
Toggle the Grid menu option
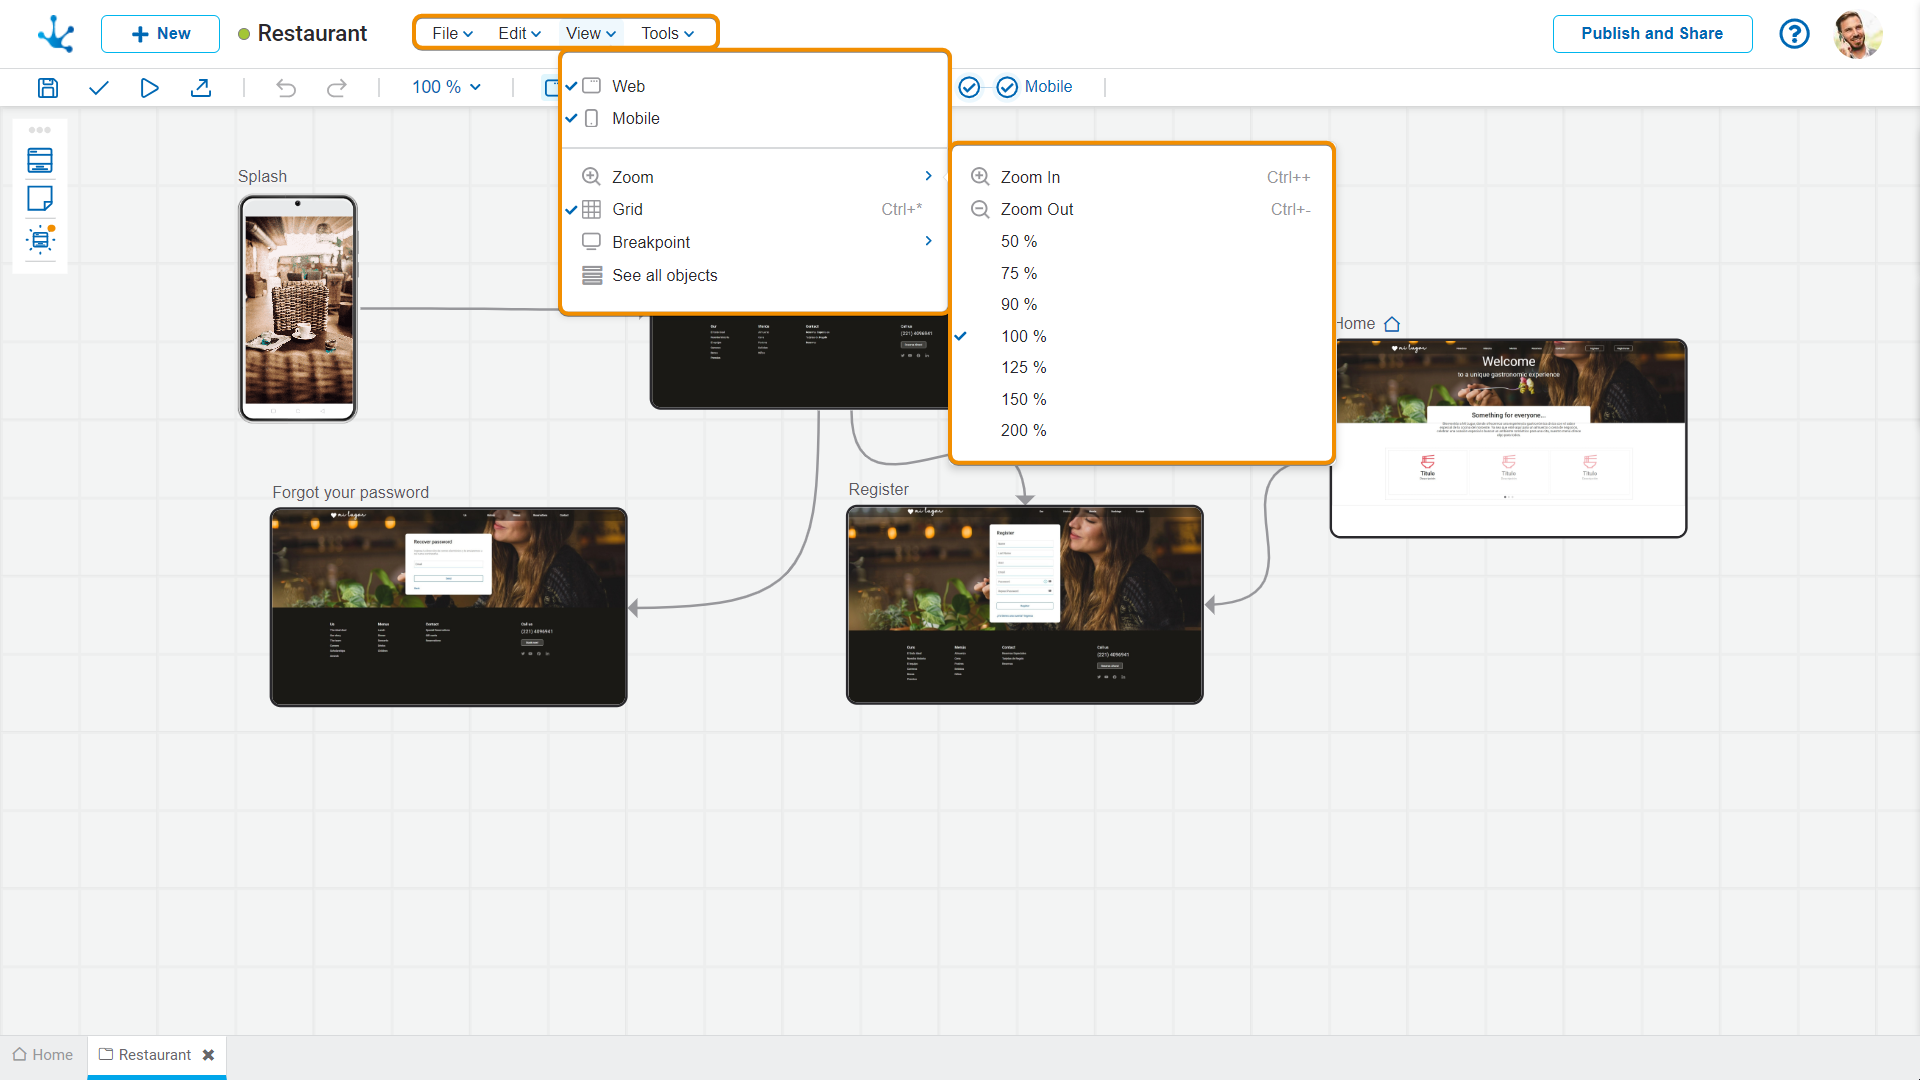(x=627, y=209)
